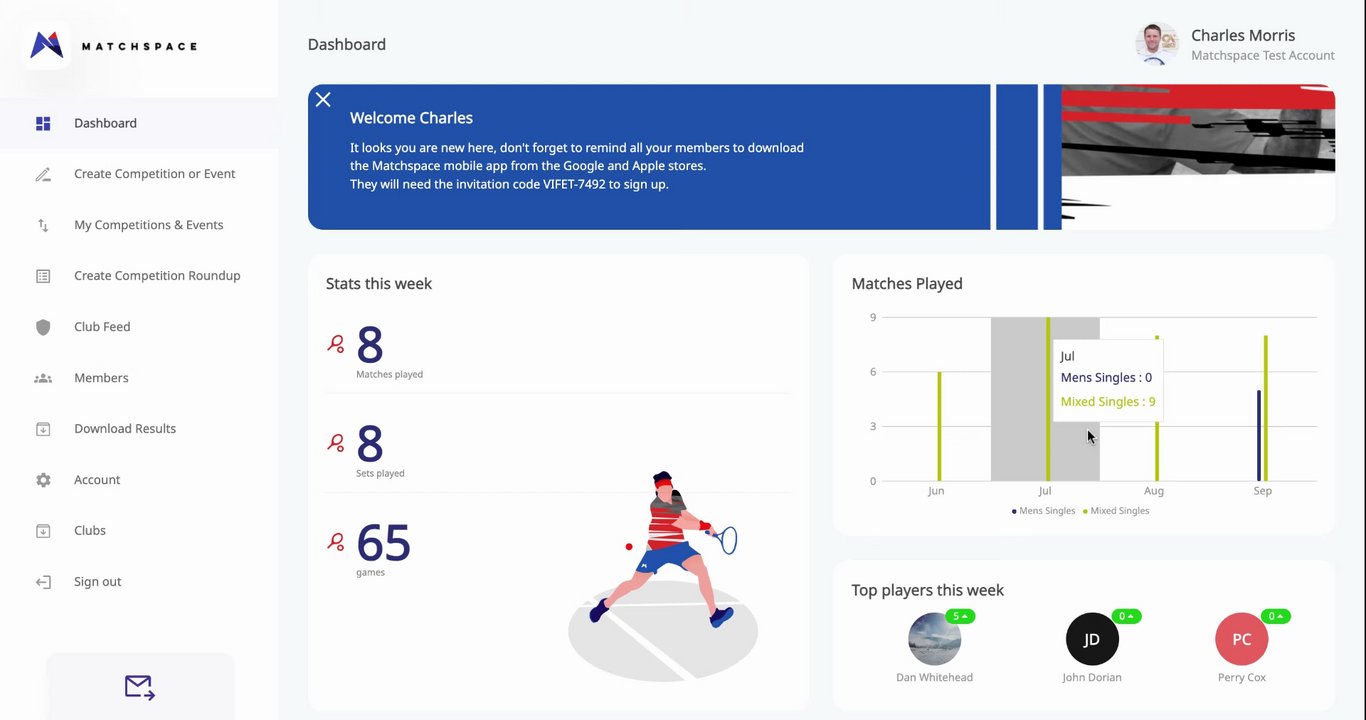
Task: Close the Welcome Charles banner
Action: click(x=323, y=99)
